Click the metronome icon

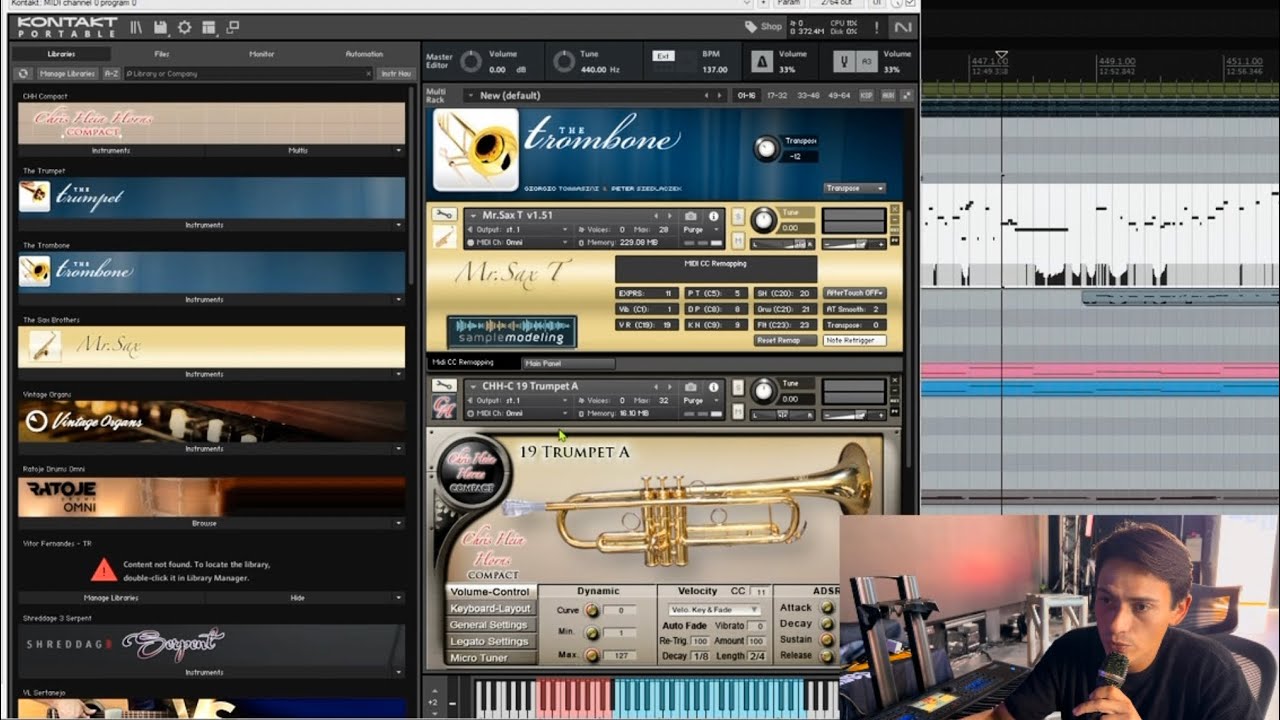[762, 62]
